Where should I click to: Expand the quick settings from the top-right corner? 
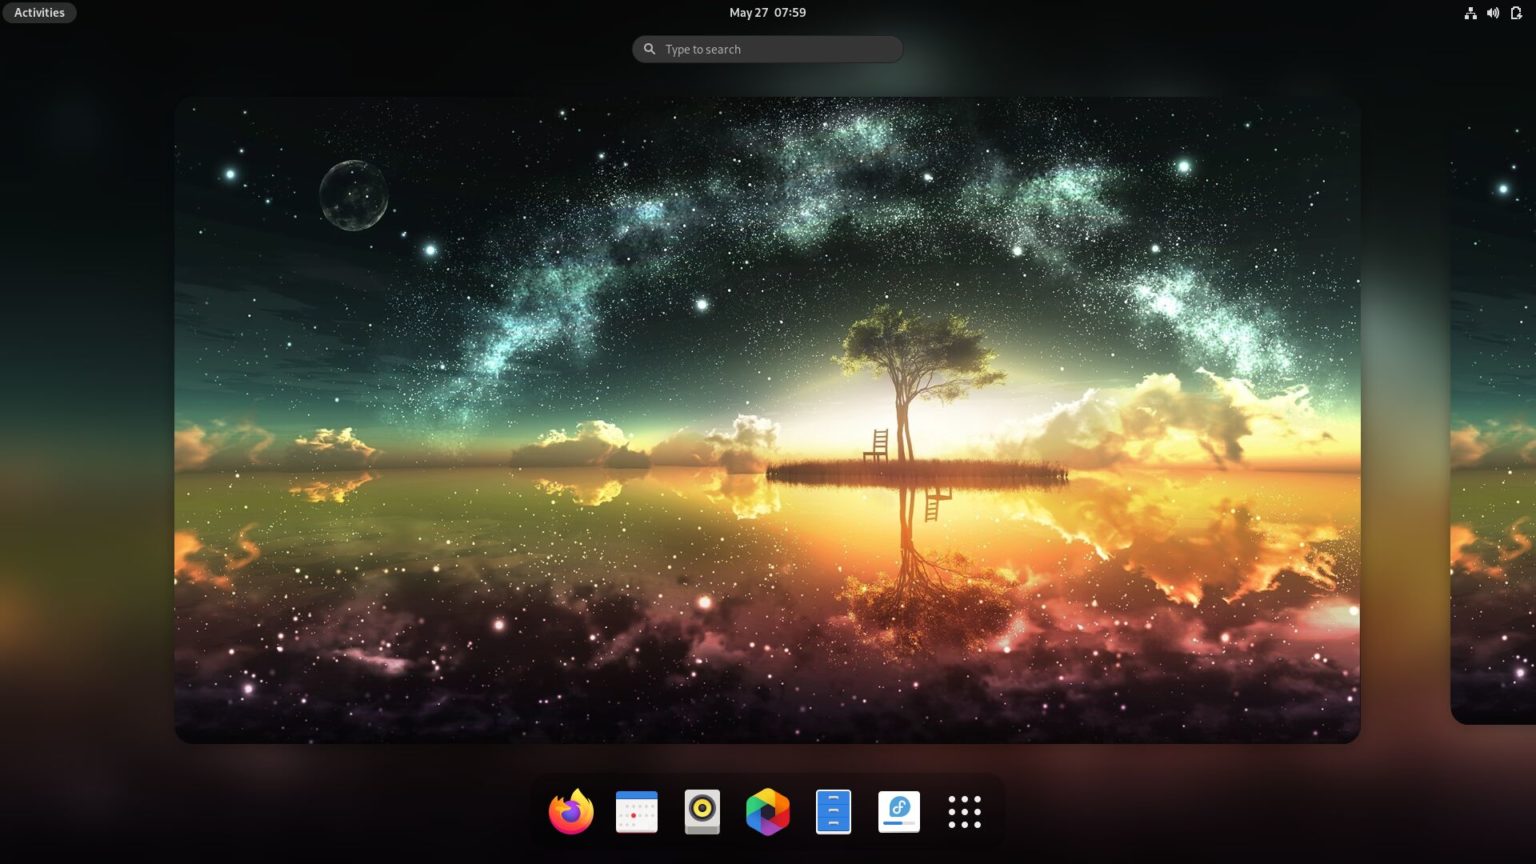1493,12
